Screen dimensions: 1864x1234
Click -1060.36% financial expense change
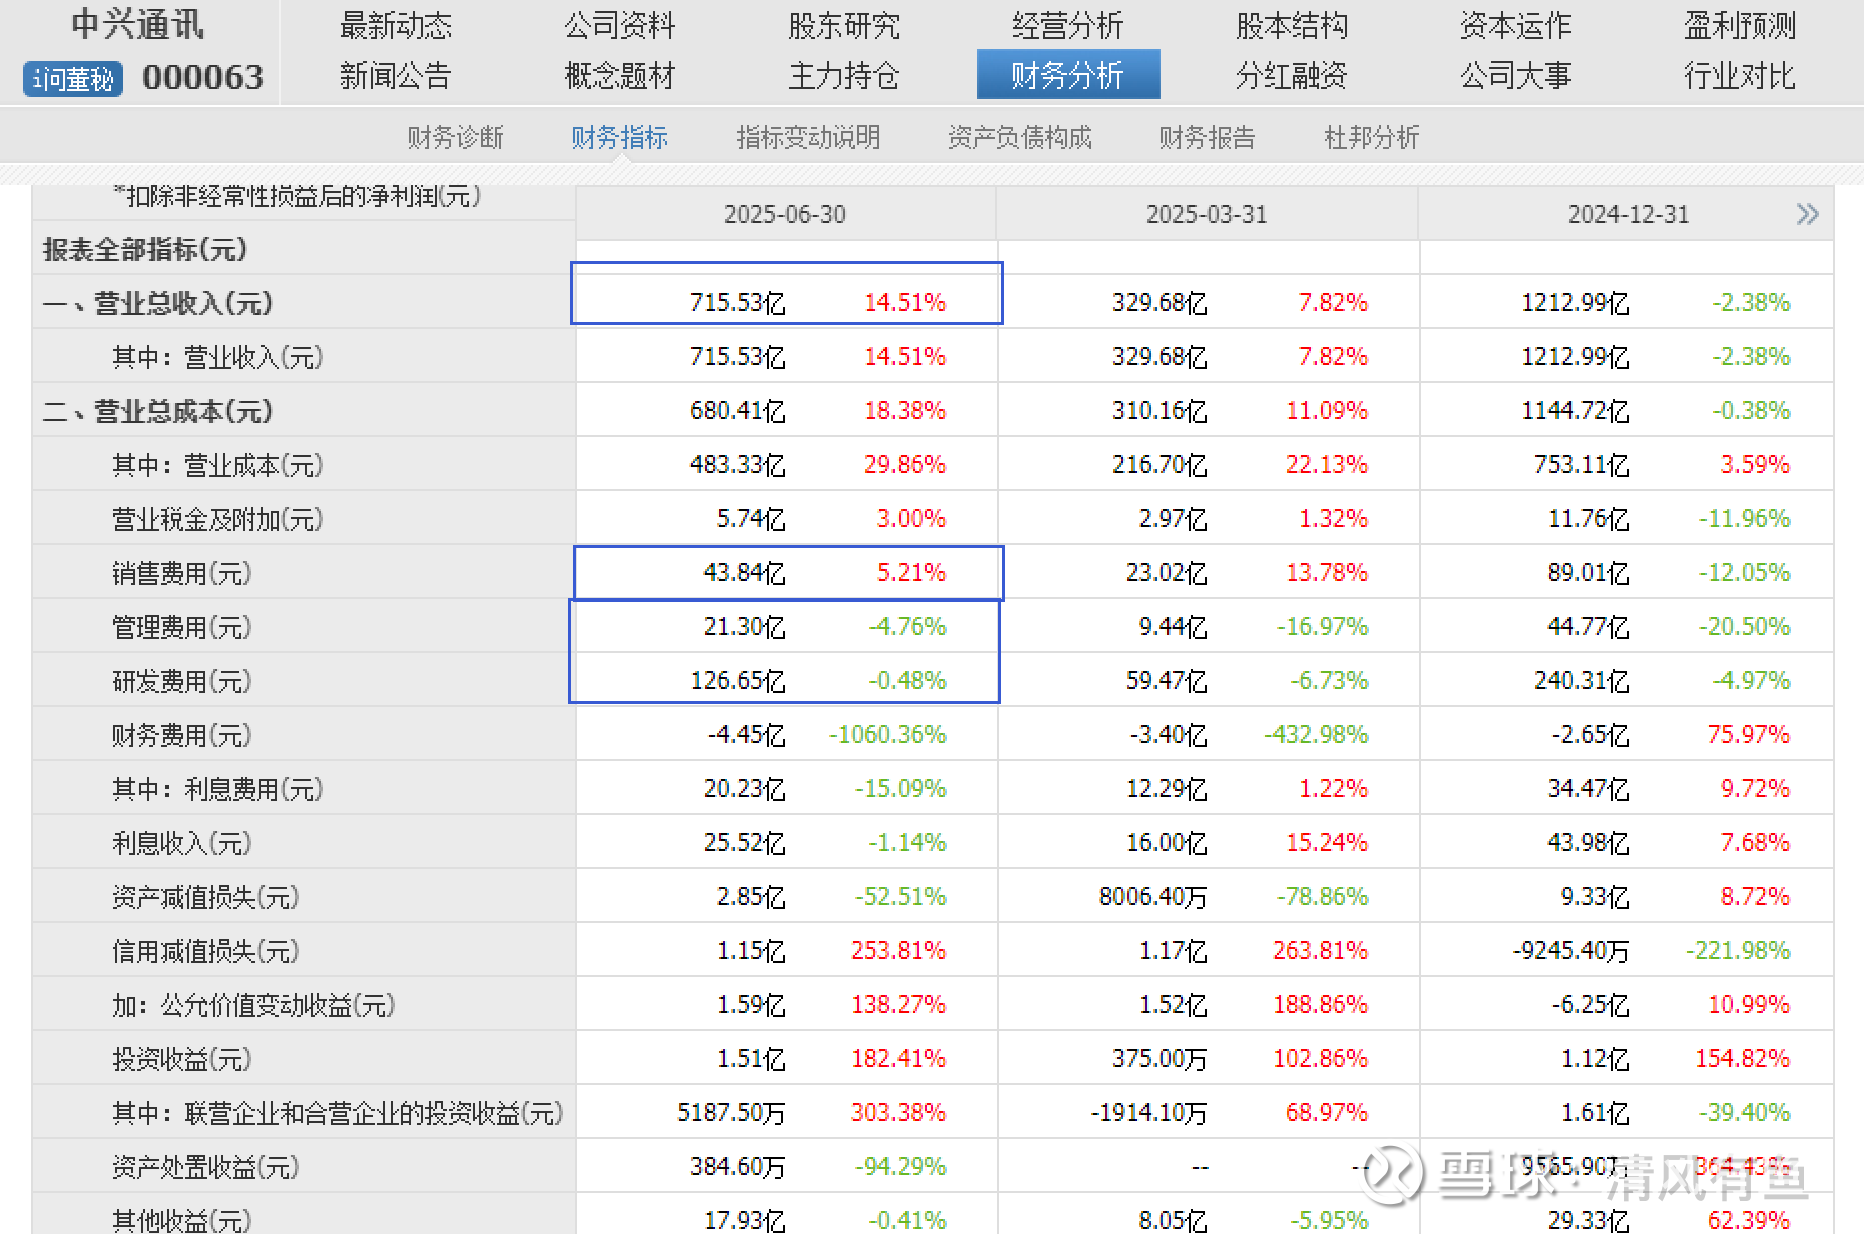click(x=888, y=734)
